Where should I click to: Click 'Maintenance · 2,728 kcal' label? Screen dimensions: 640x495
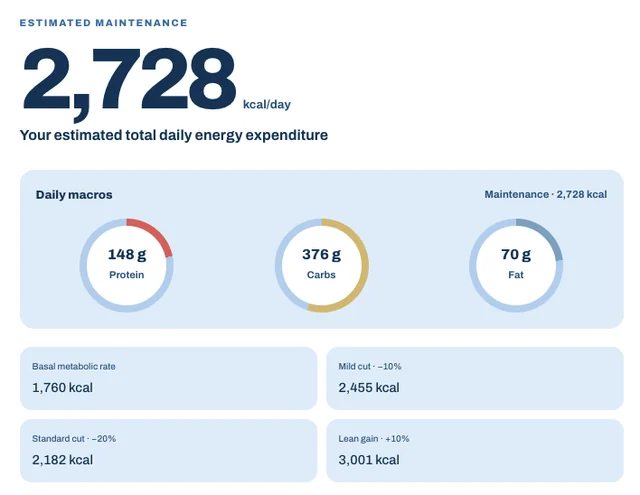(546, 194)
